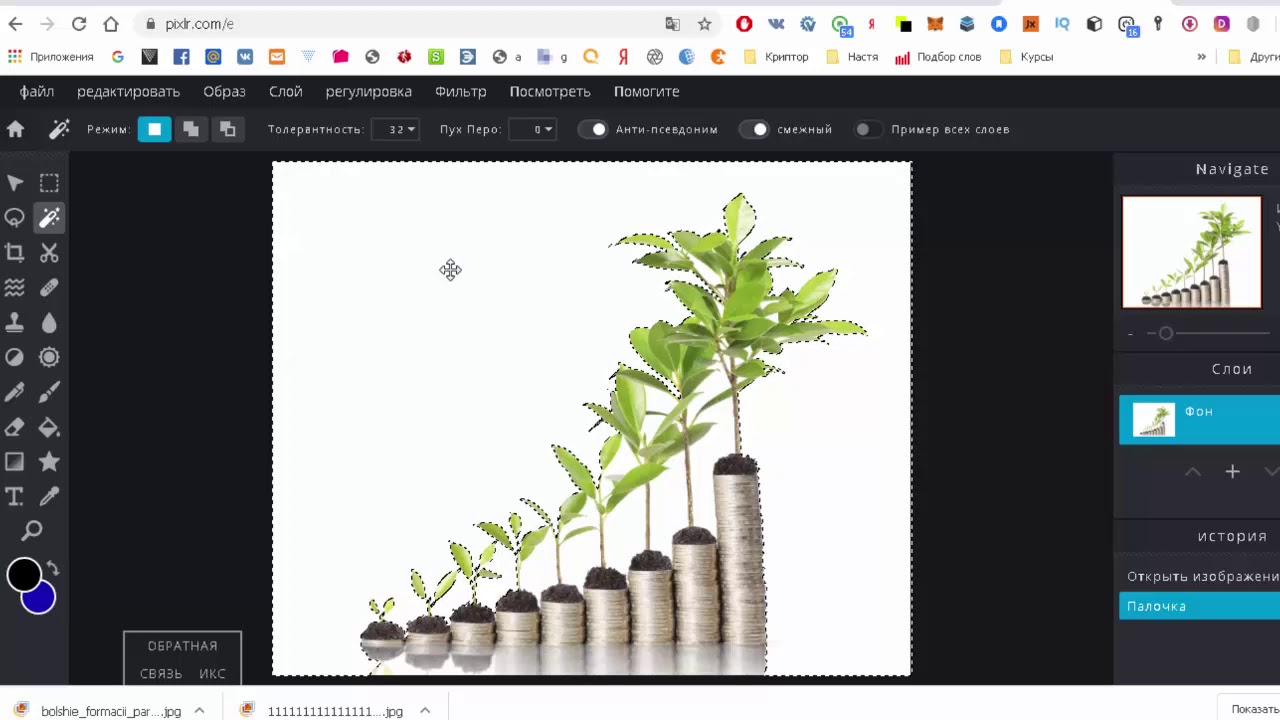Click the ОБРАТНАЯ СВЯЗЬ feedback button
Viewport: 1280px width, 720px height.
(182, 659)
